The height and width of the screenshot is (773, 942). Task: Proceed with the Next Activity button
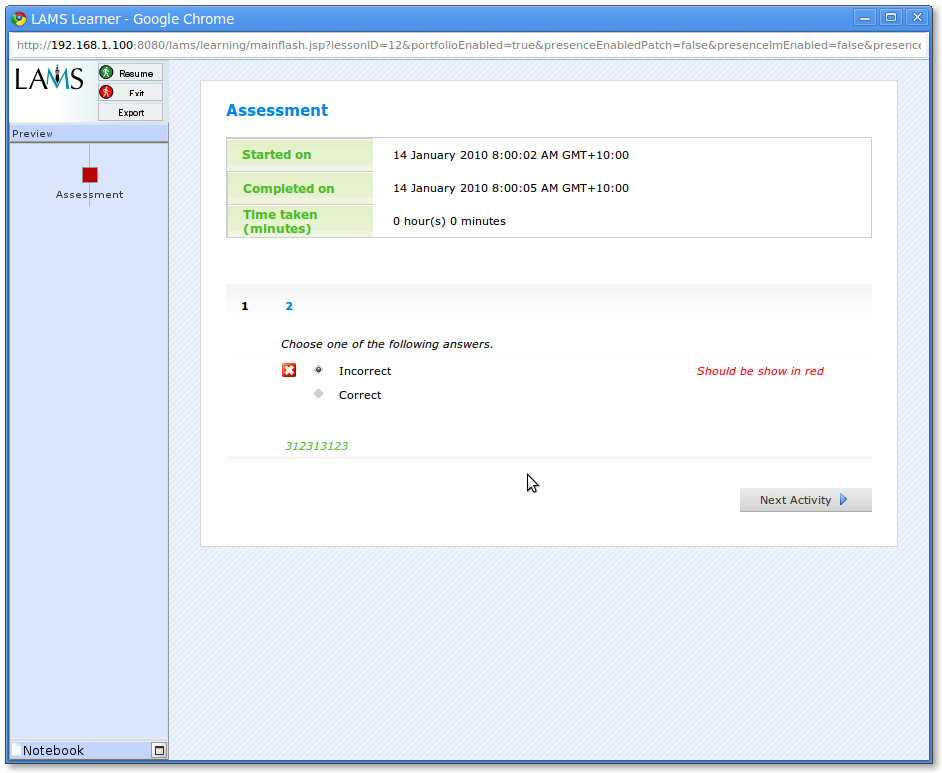pos(805,500)
